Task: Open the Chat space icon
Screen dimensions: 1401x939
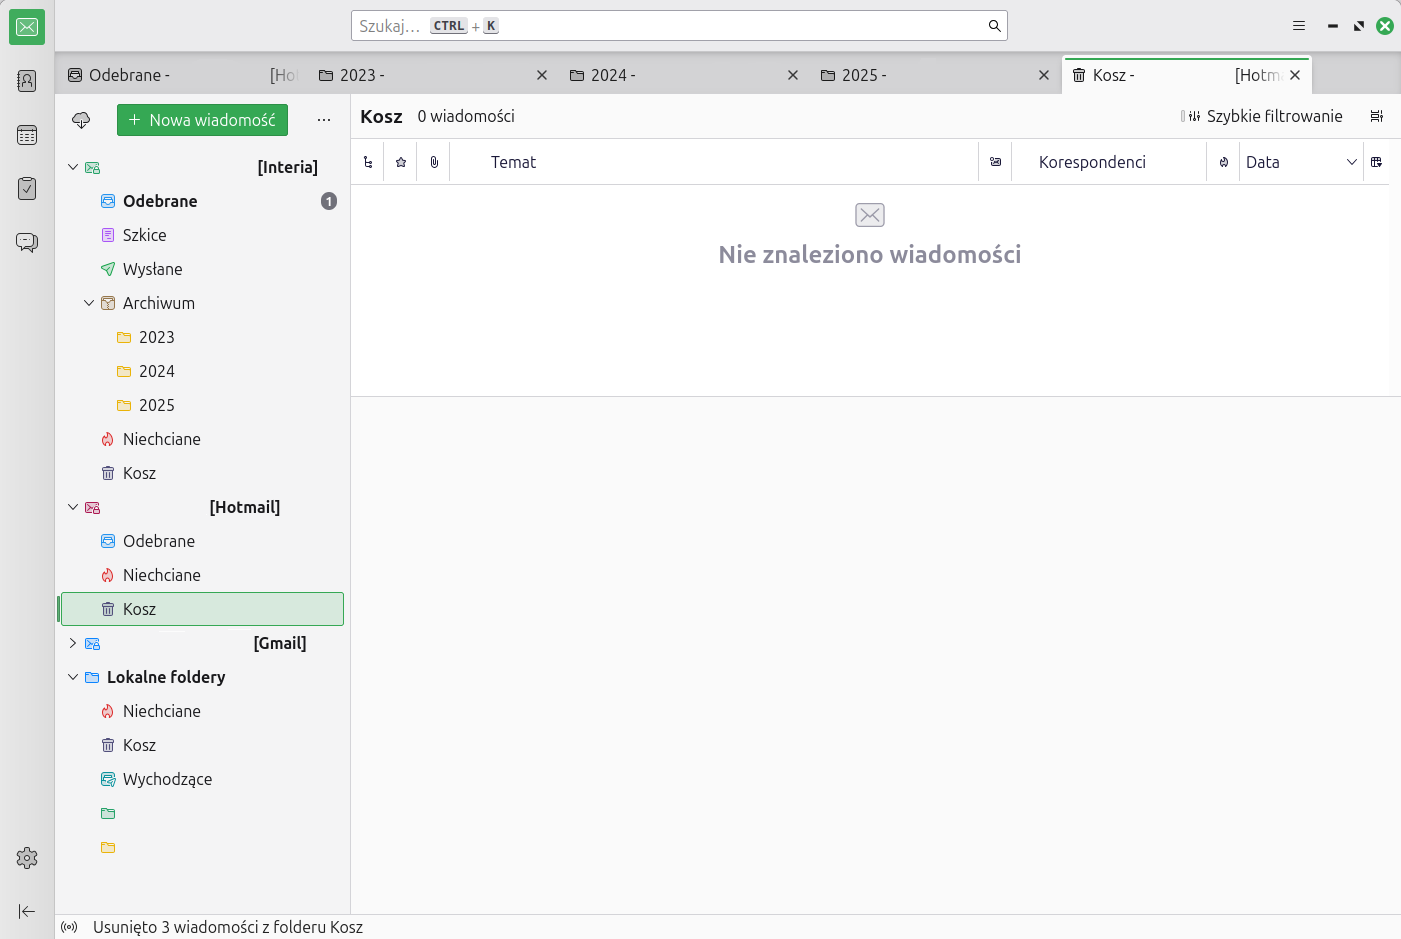Action: click(27, 242)
